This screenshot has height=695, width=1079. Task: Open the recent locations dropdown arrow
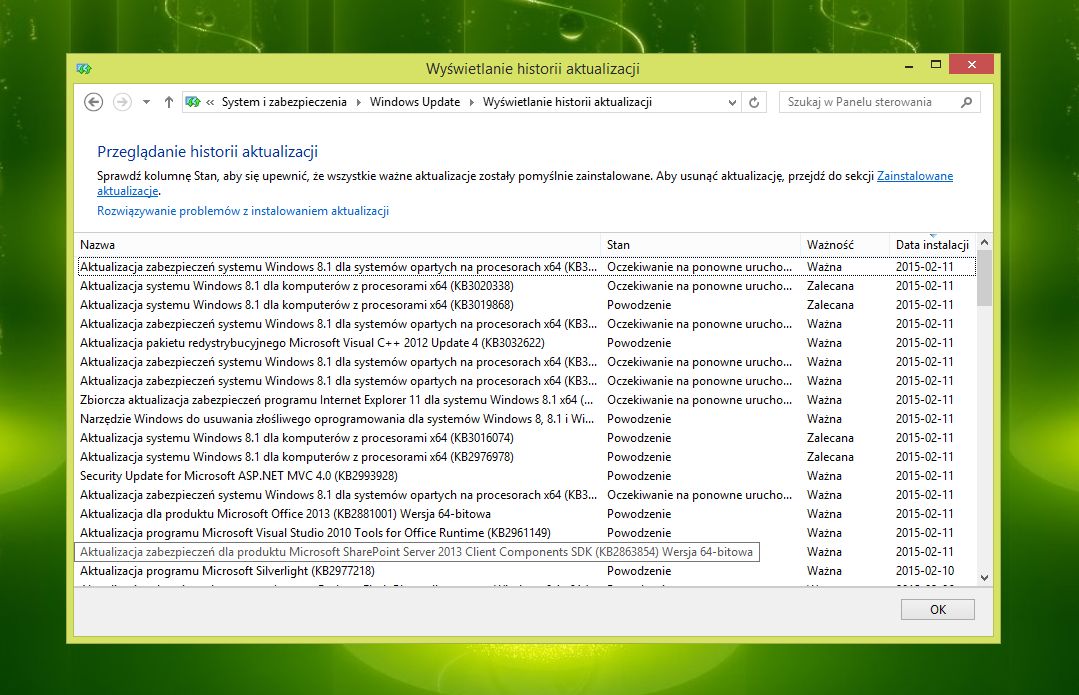(146, 102)
